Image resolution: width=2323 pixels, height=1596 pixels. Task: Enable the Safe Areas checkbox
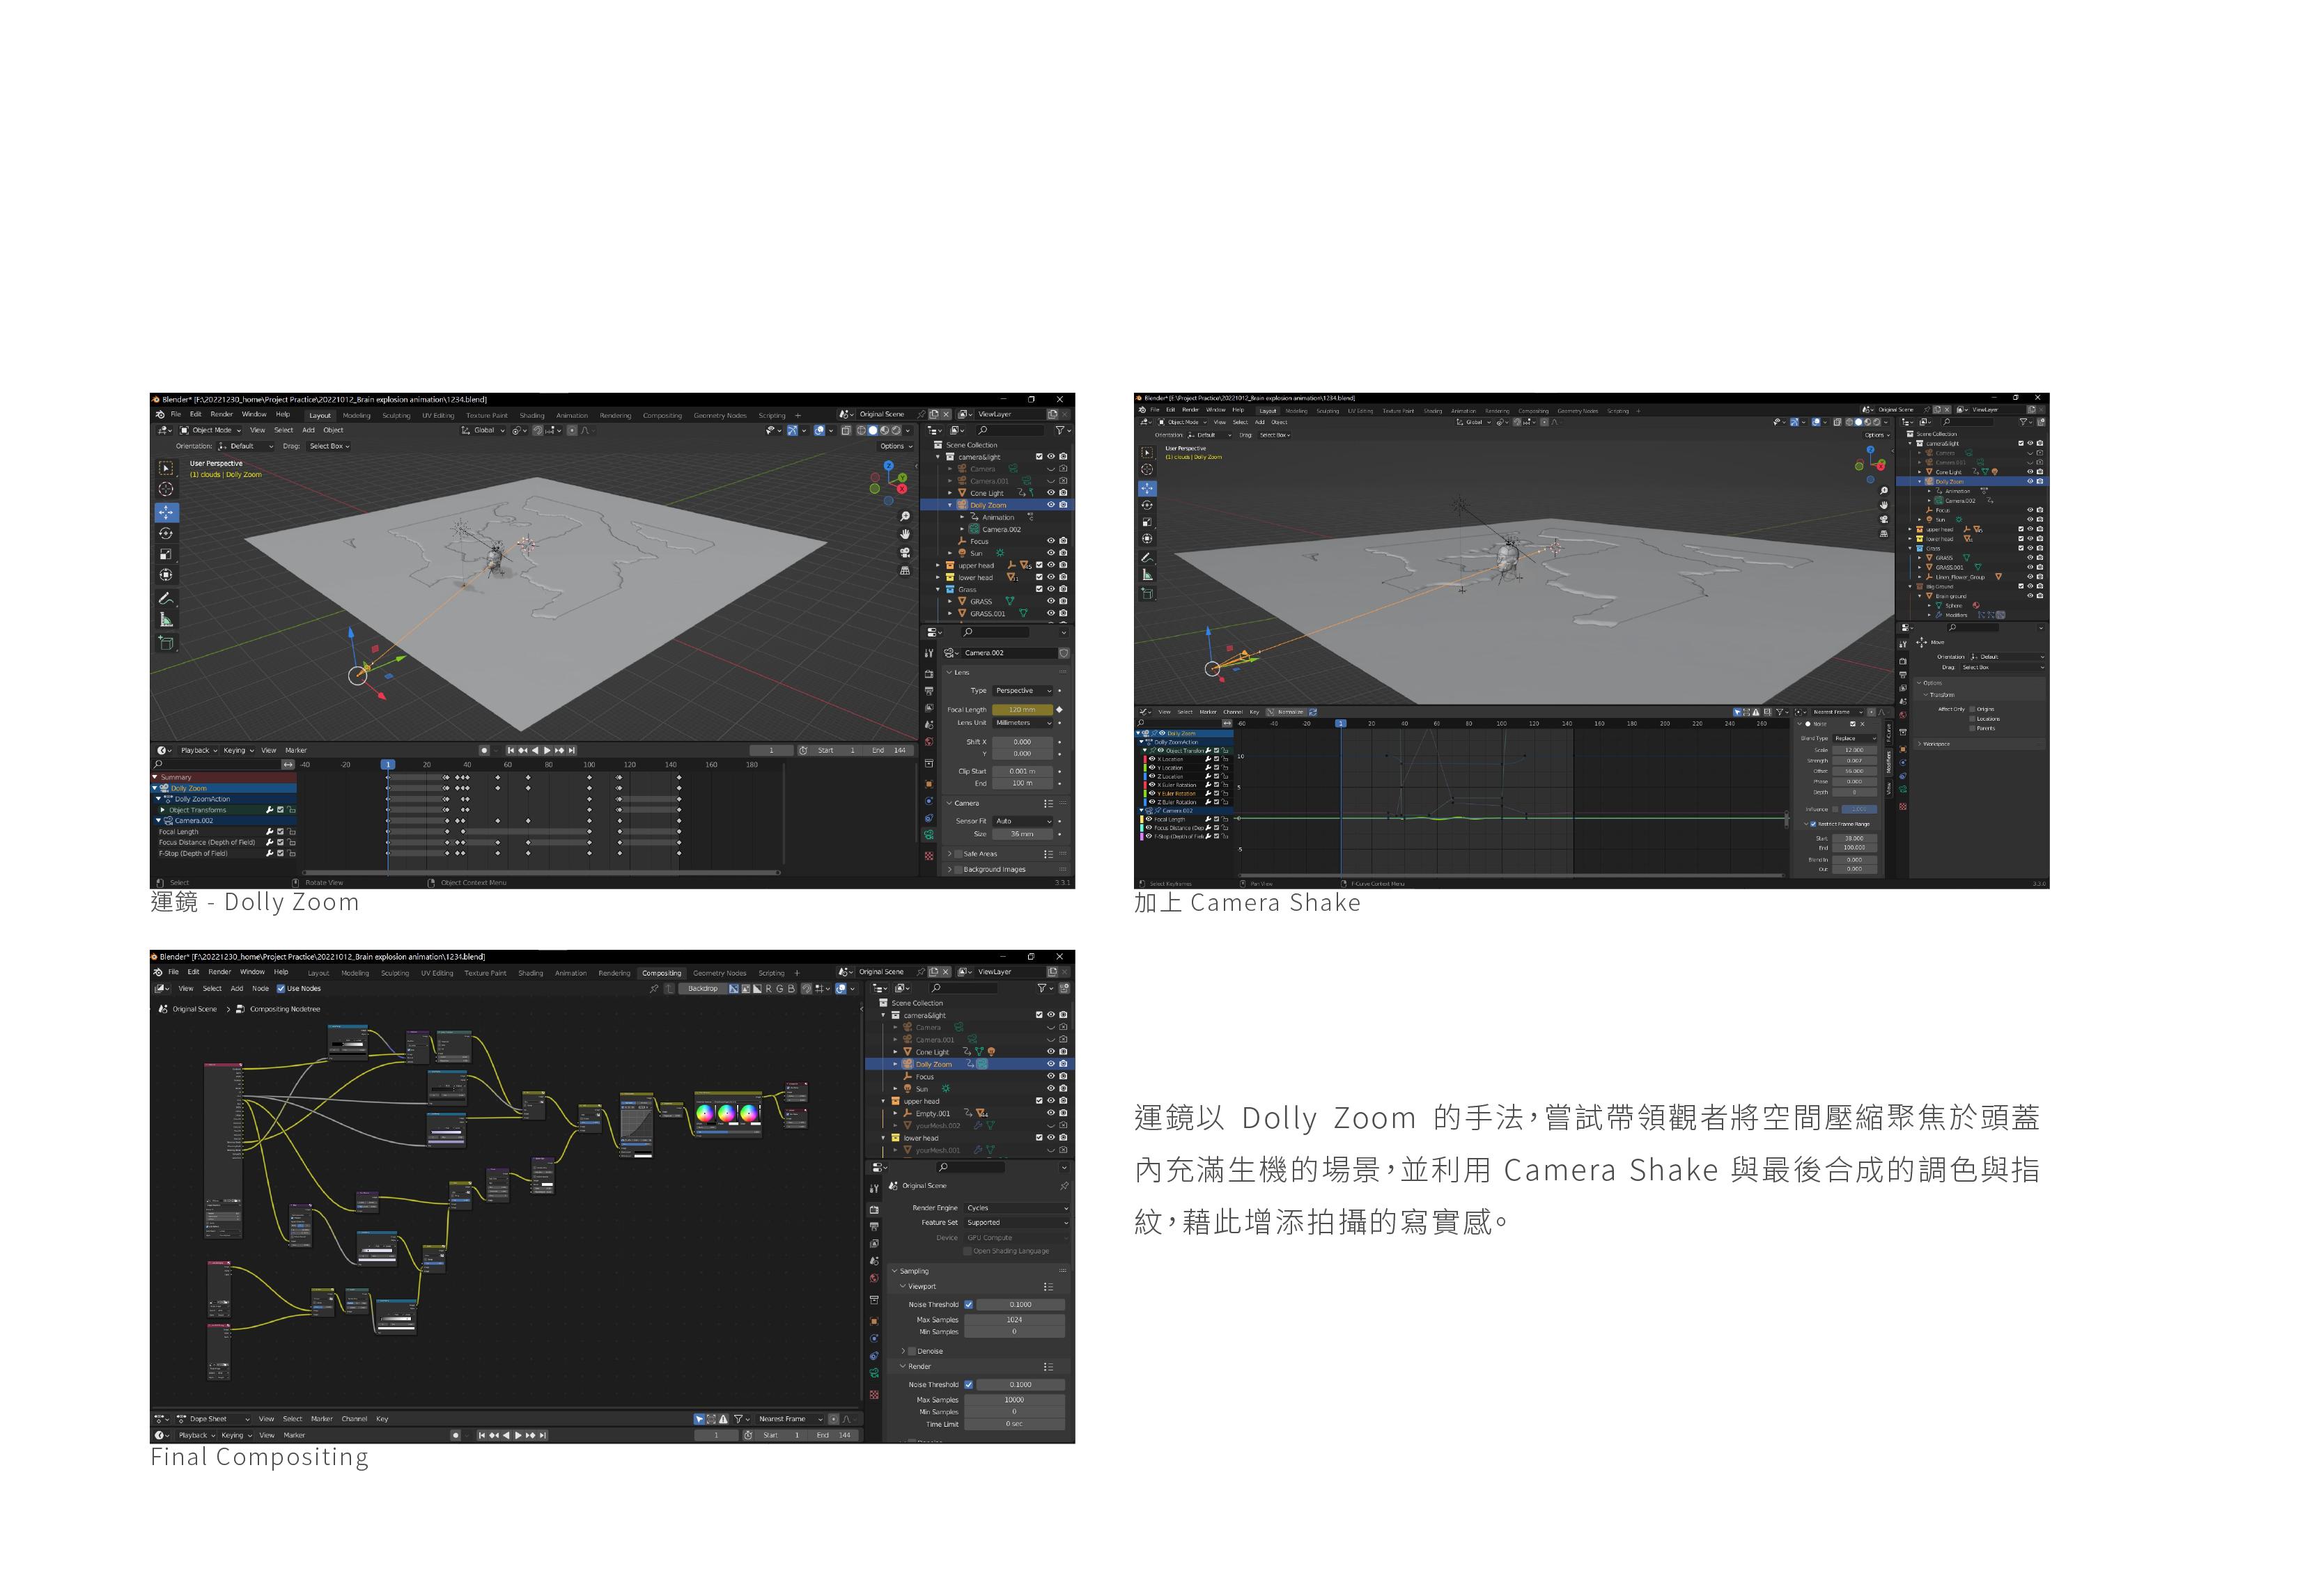coord(957,854)
